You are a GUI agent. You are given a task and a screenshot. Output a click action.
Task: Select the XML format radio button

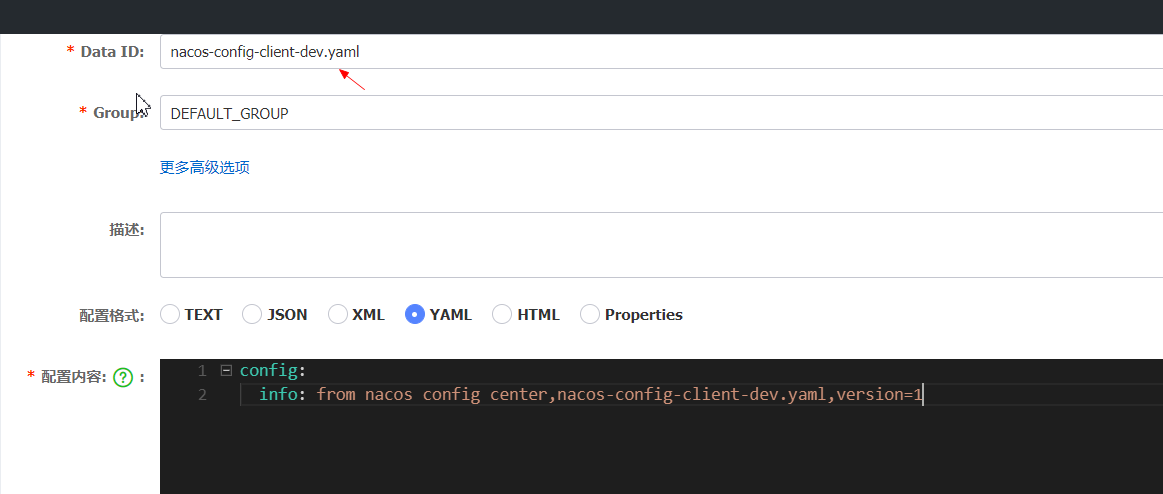click(x=337, y=314)
